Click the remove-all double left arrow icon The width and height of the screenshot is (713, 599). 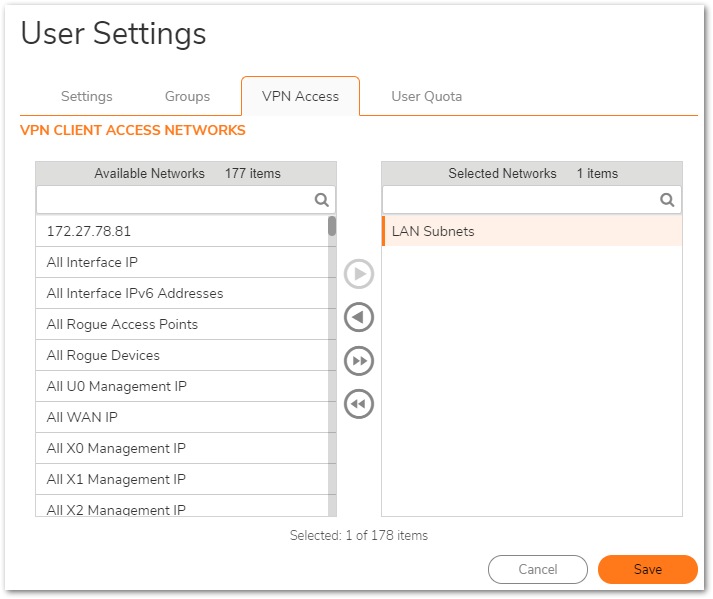[x=358, y=404]
